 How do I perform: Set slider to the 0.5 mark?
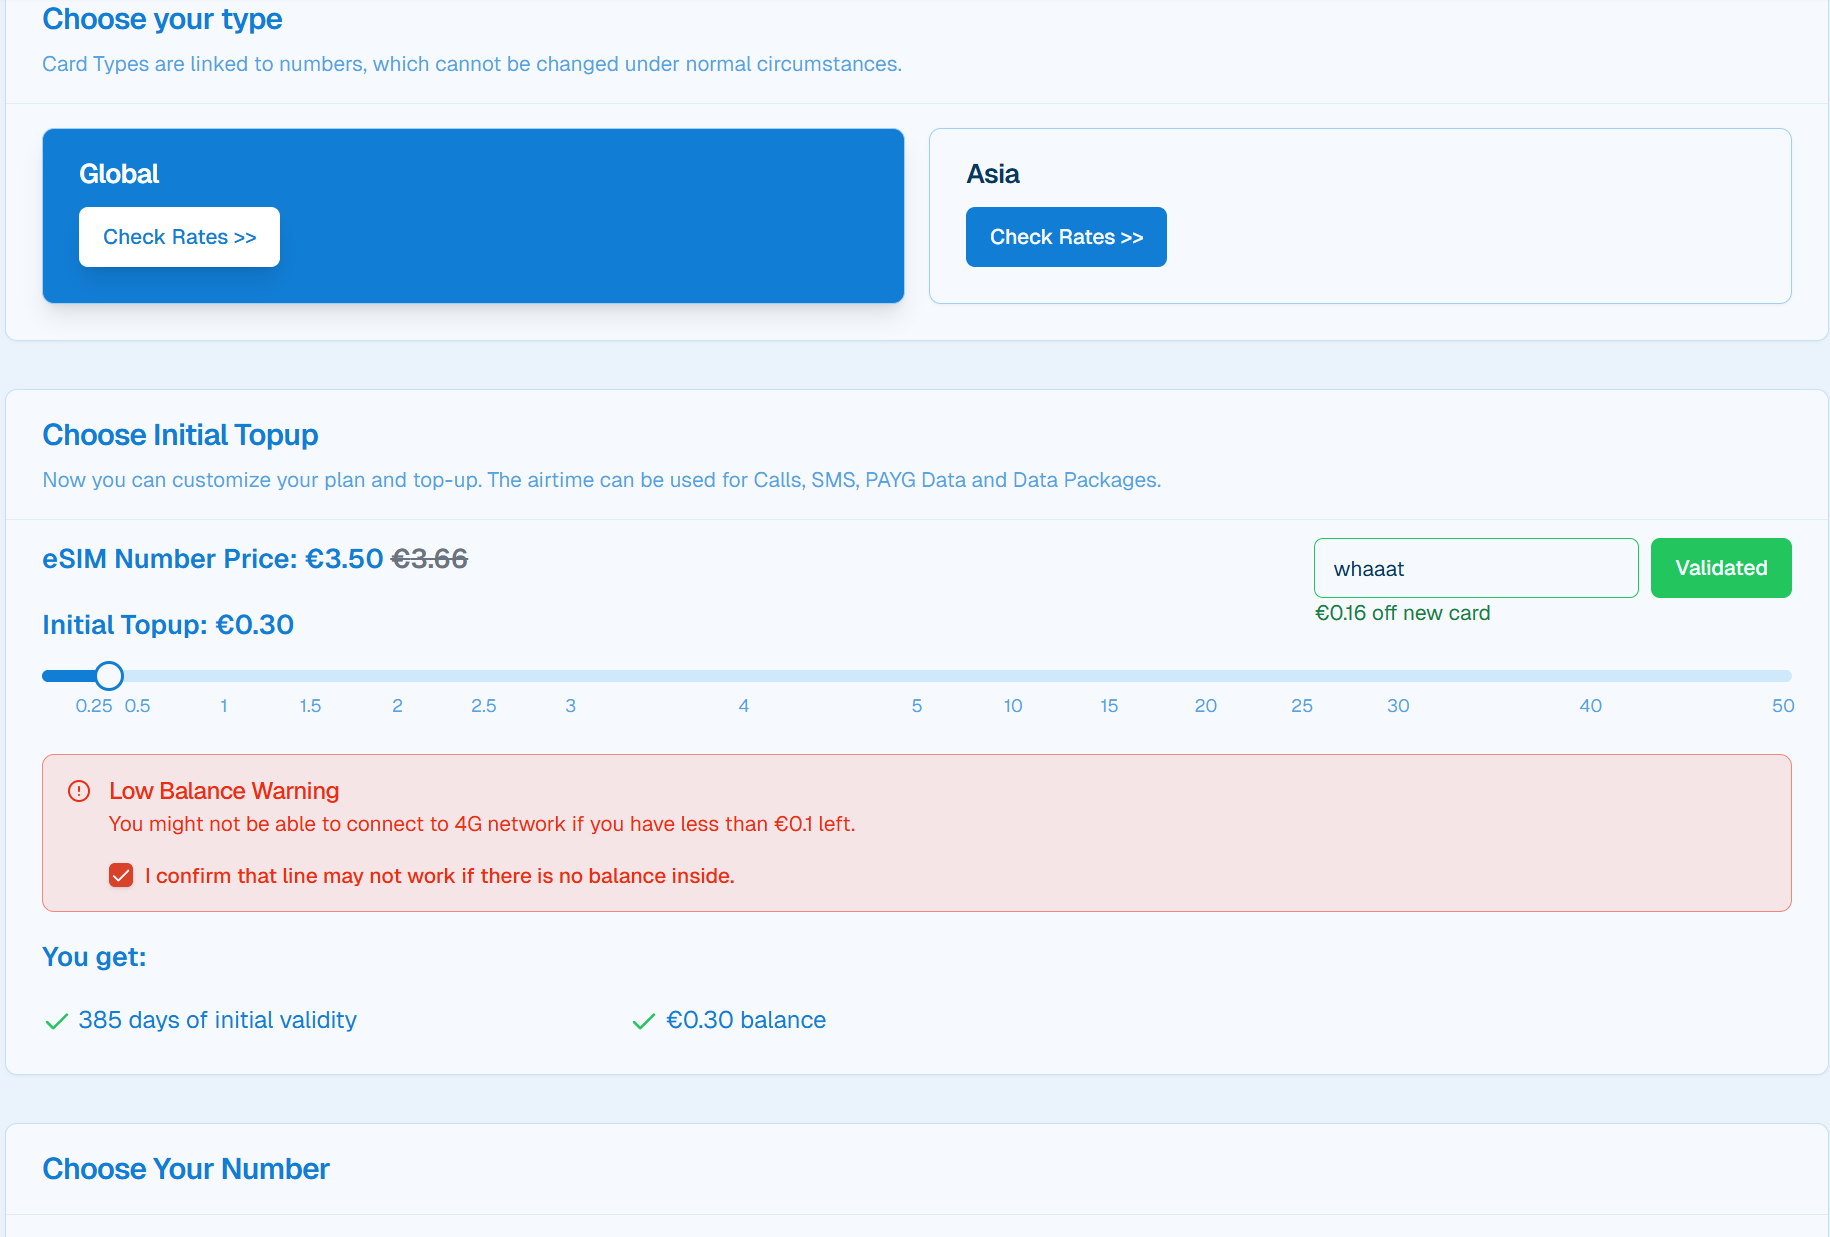click(138, 706)
